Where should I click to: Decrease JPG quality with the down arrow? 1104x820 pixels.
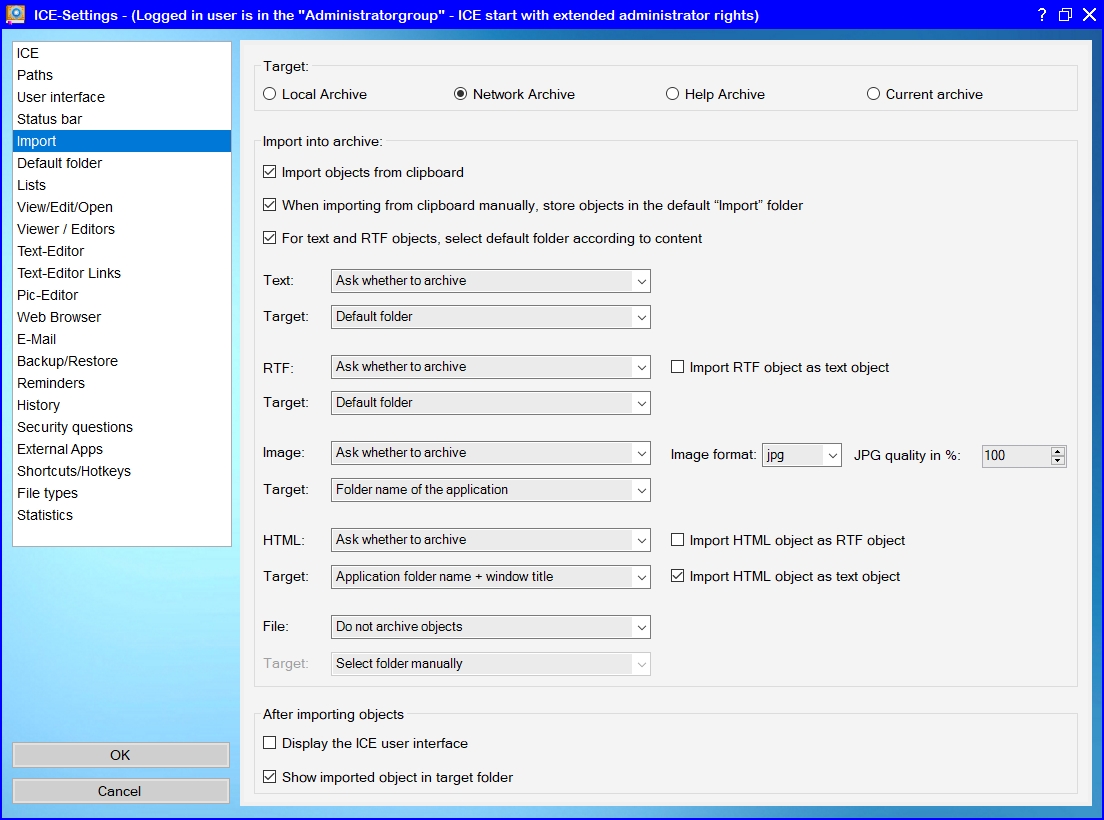1058,461
